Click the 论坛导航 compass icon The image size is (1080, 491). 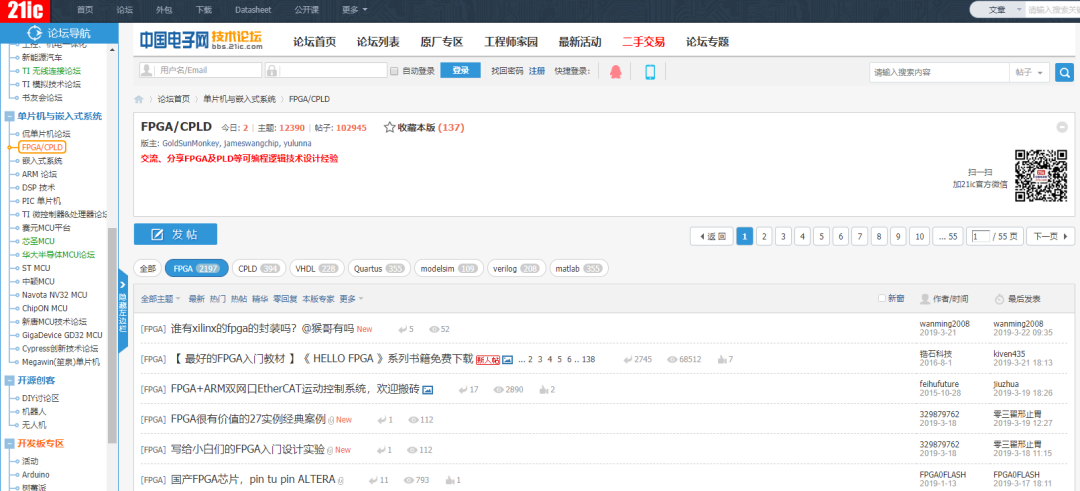[x=35, y=33]
